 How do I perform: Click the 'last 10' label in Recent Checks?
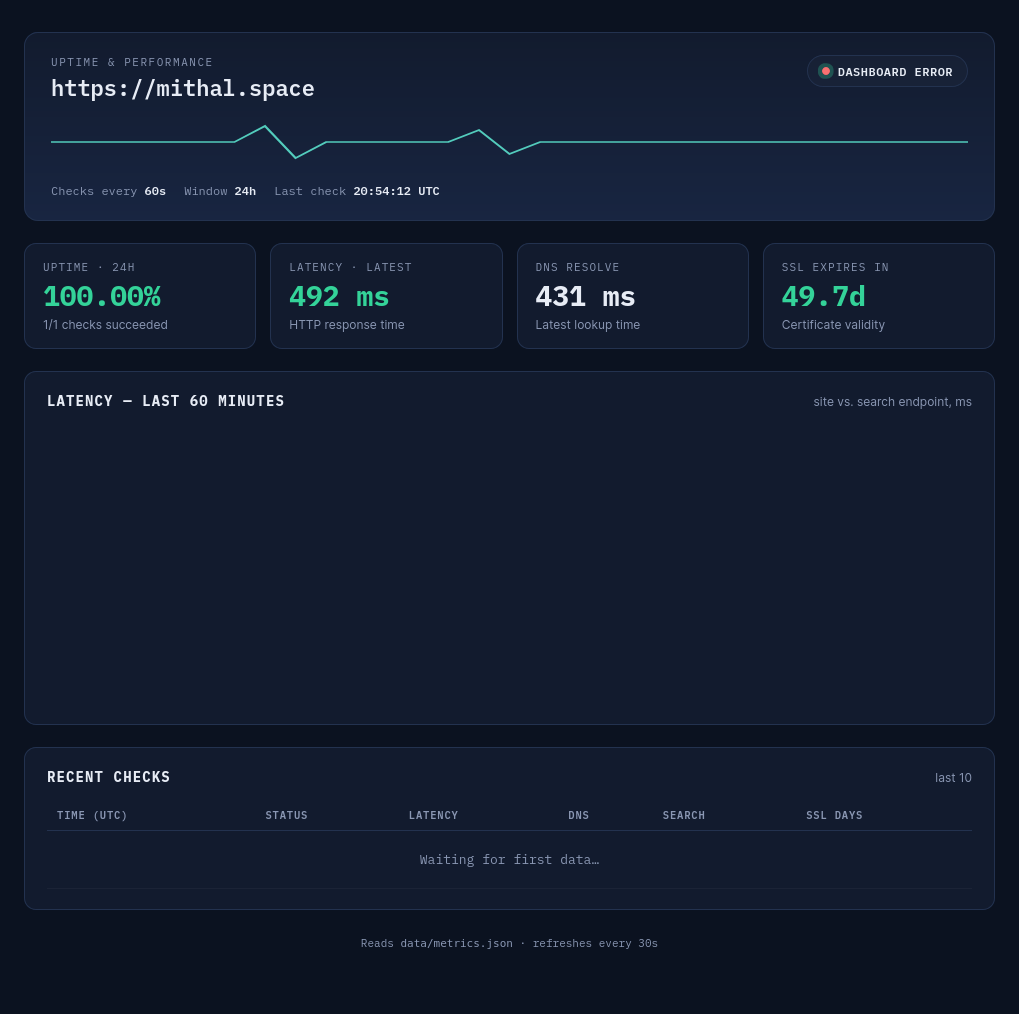point(953,777)
